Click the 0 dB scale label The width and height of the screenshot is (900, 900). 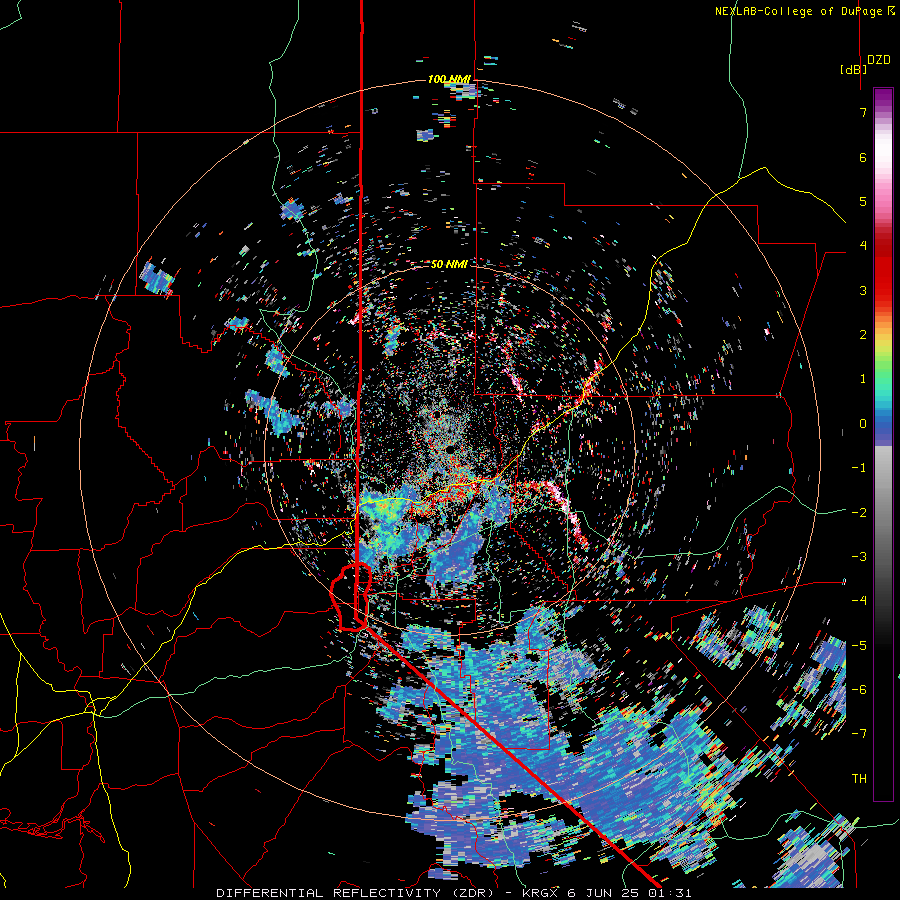863,424
